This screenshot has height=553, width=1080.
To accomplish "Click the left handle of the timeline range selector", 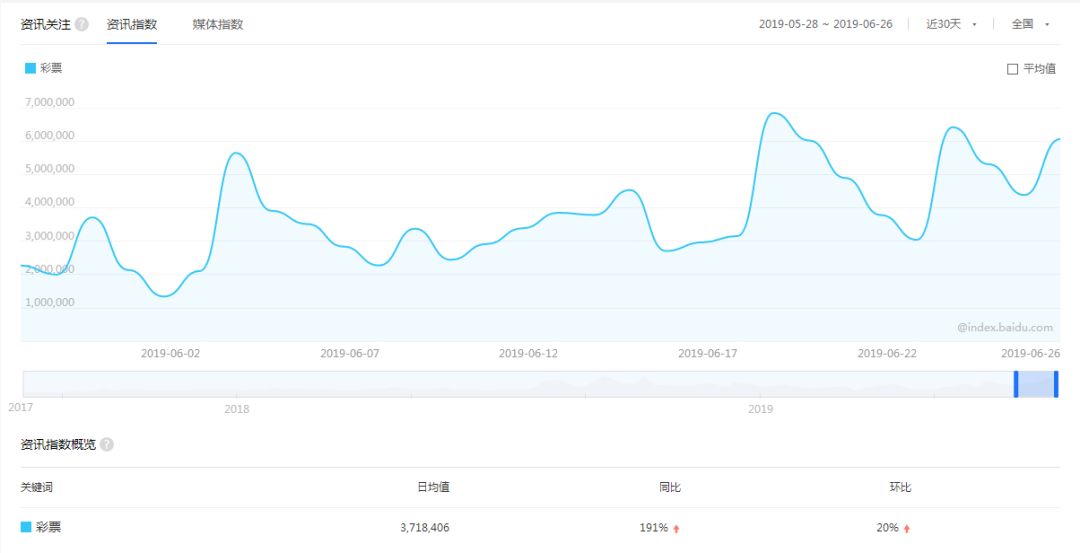I will coord(1016,384).
